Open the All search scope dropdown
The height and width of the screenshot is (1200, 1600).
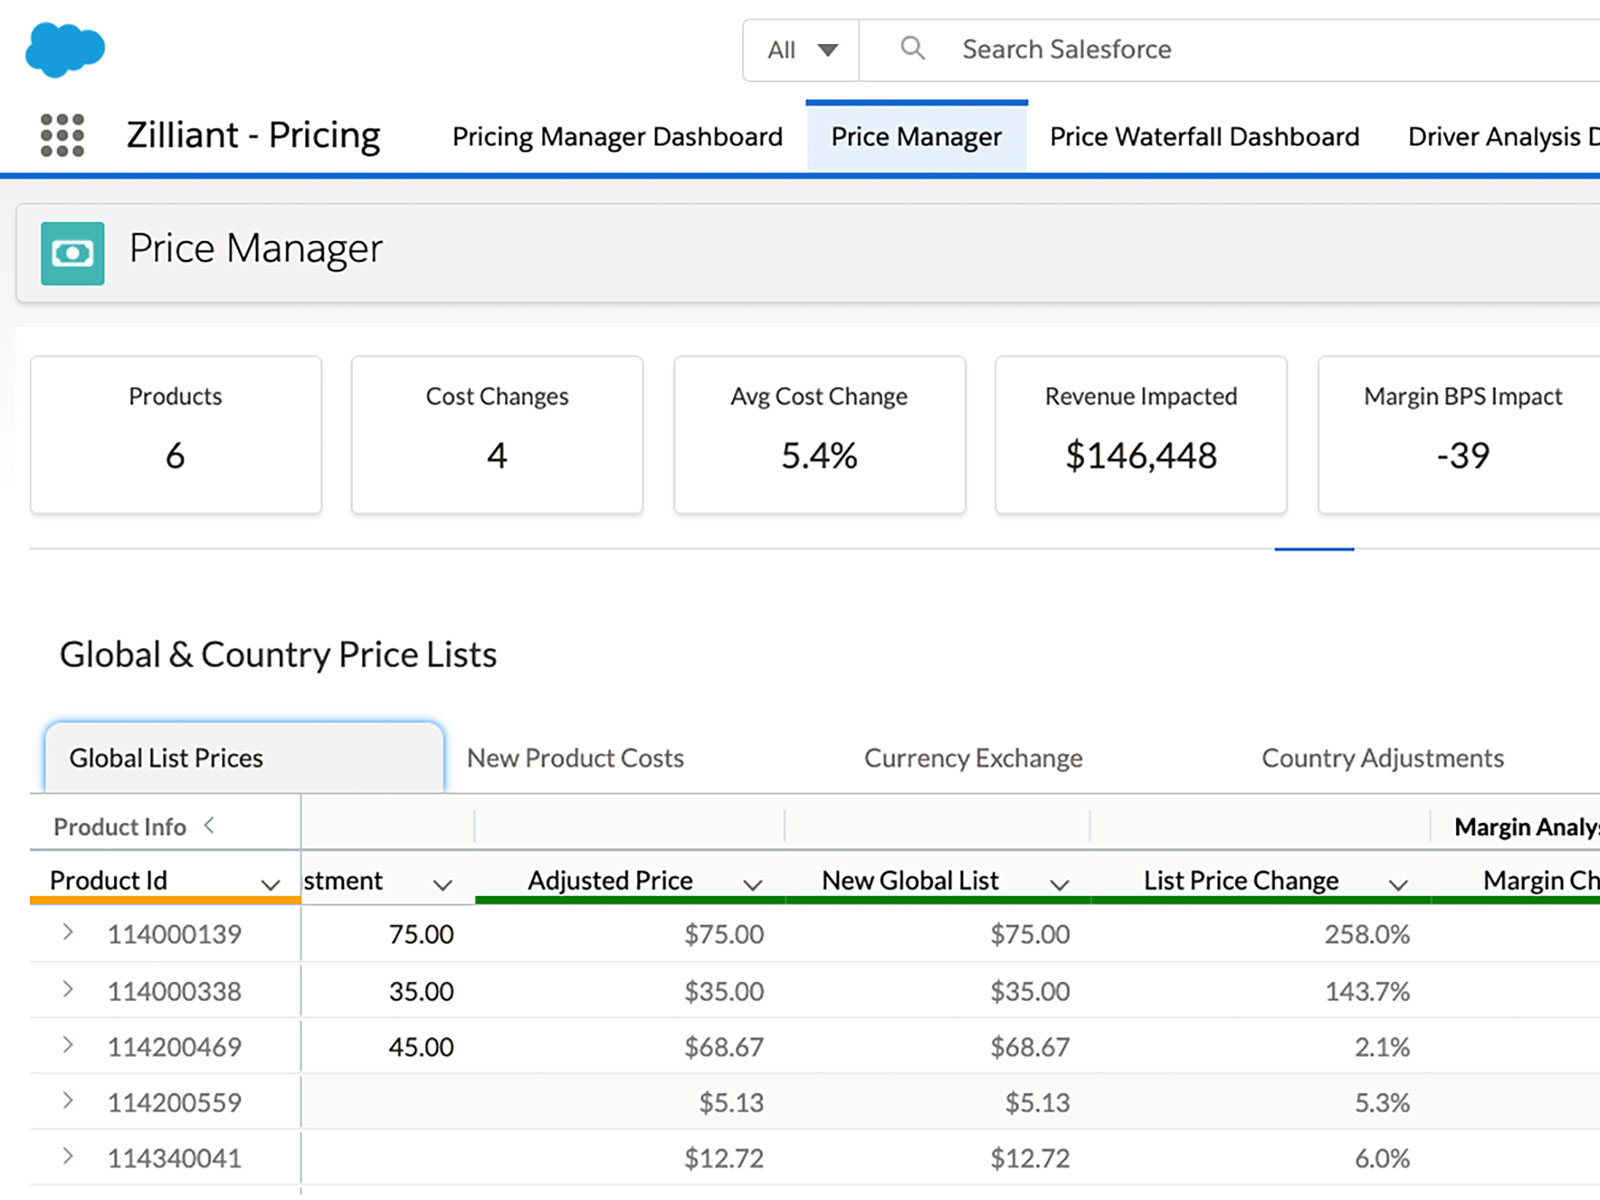tap(801, 50)
